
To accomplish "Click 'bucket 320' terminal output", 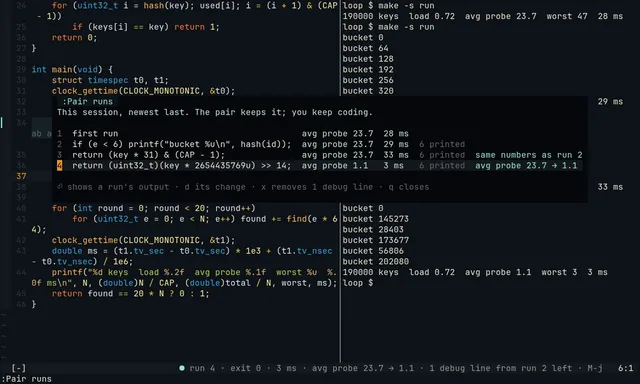I will point(368,91).
